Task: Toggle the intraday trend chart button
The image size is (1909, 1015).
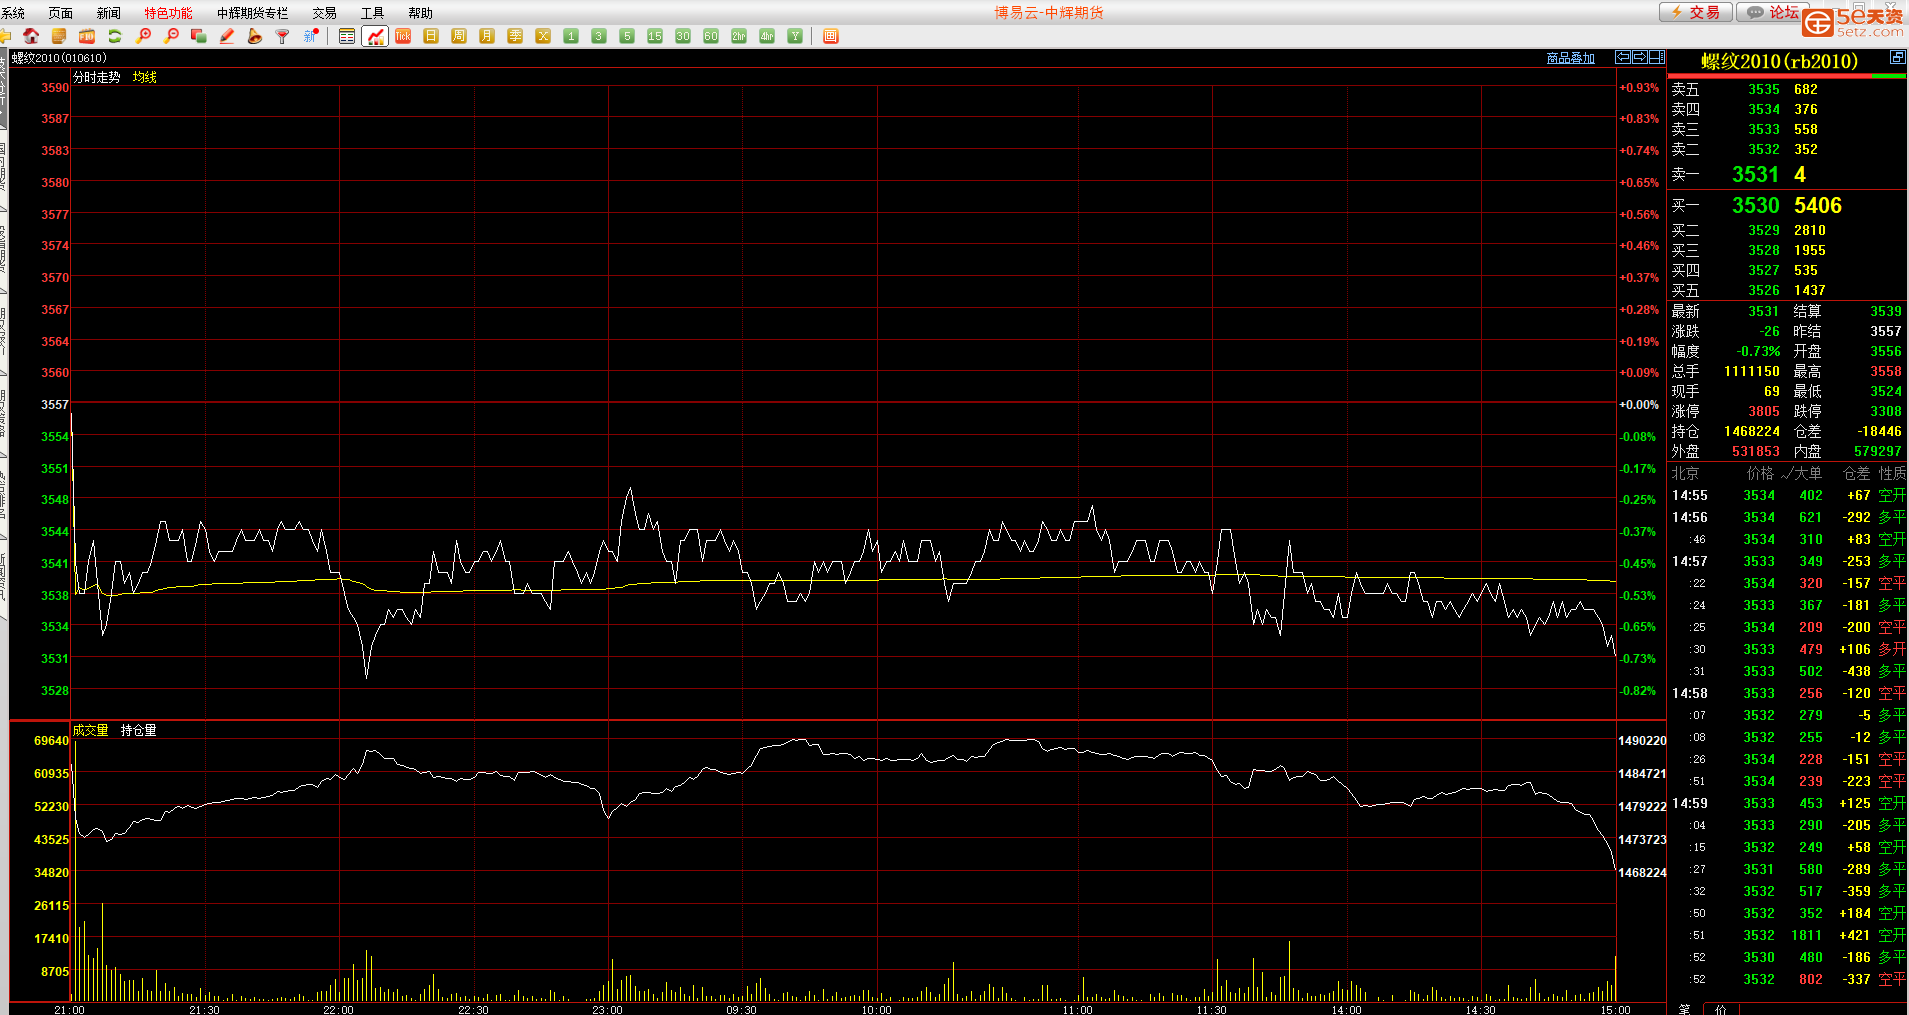Action: coord(375,36)
